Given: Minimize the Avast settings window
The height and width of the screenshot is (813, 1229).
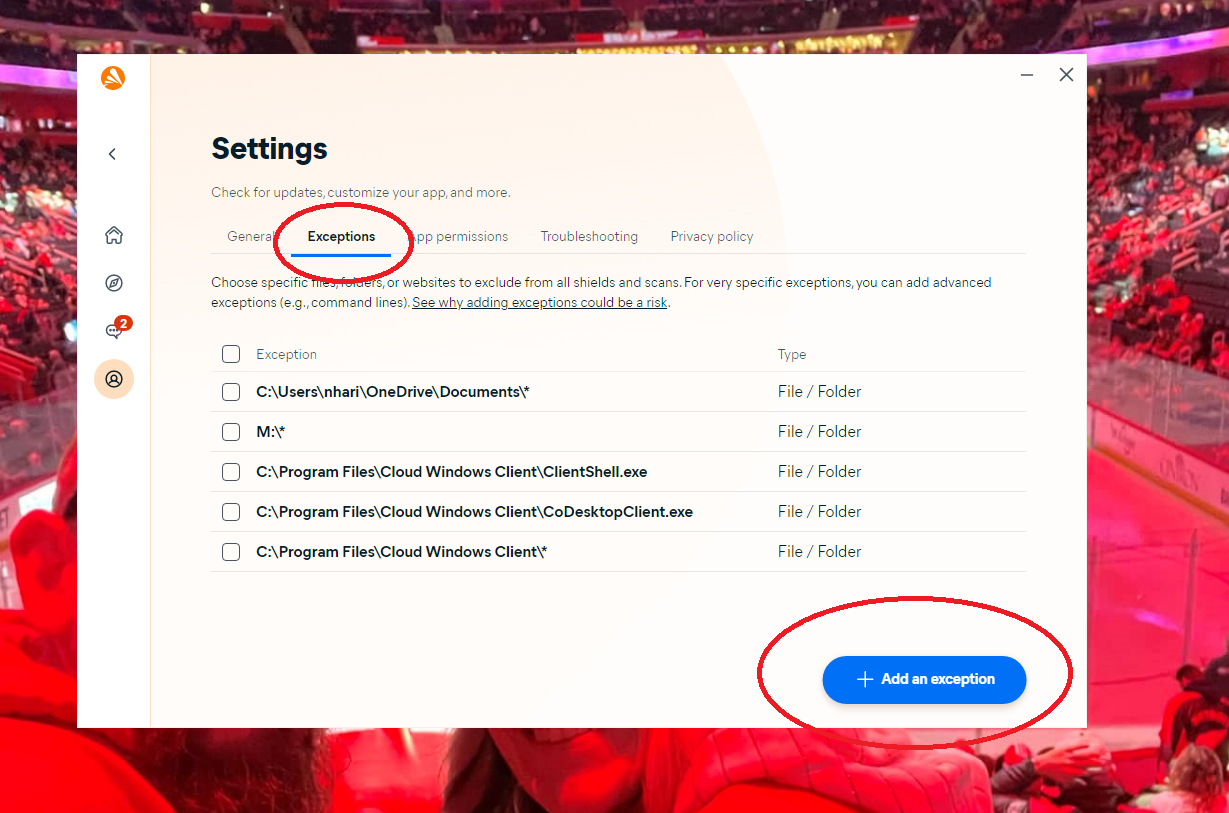Looking at the screenshot, I should coord(1027,75).
